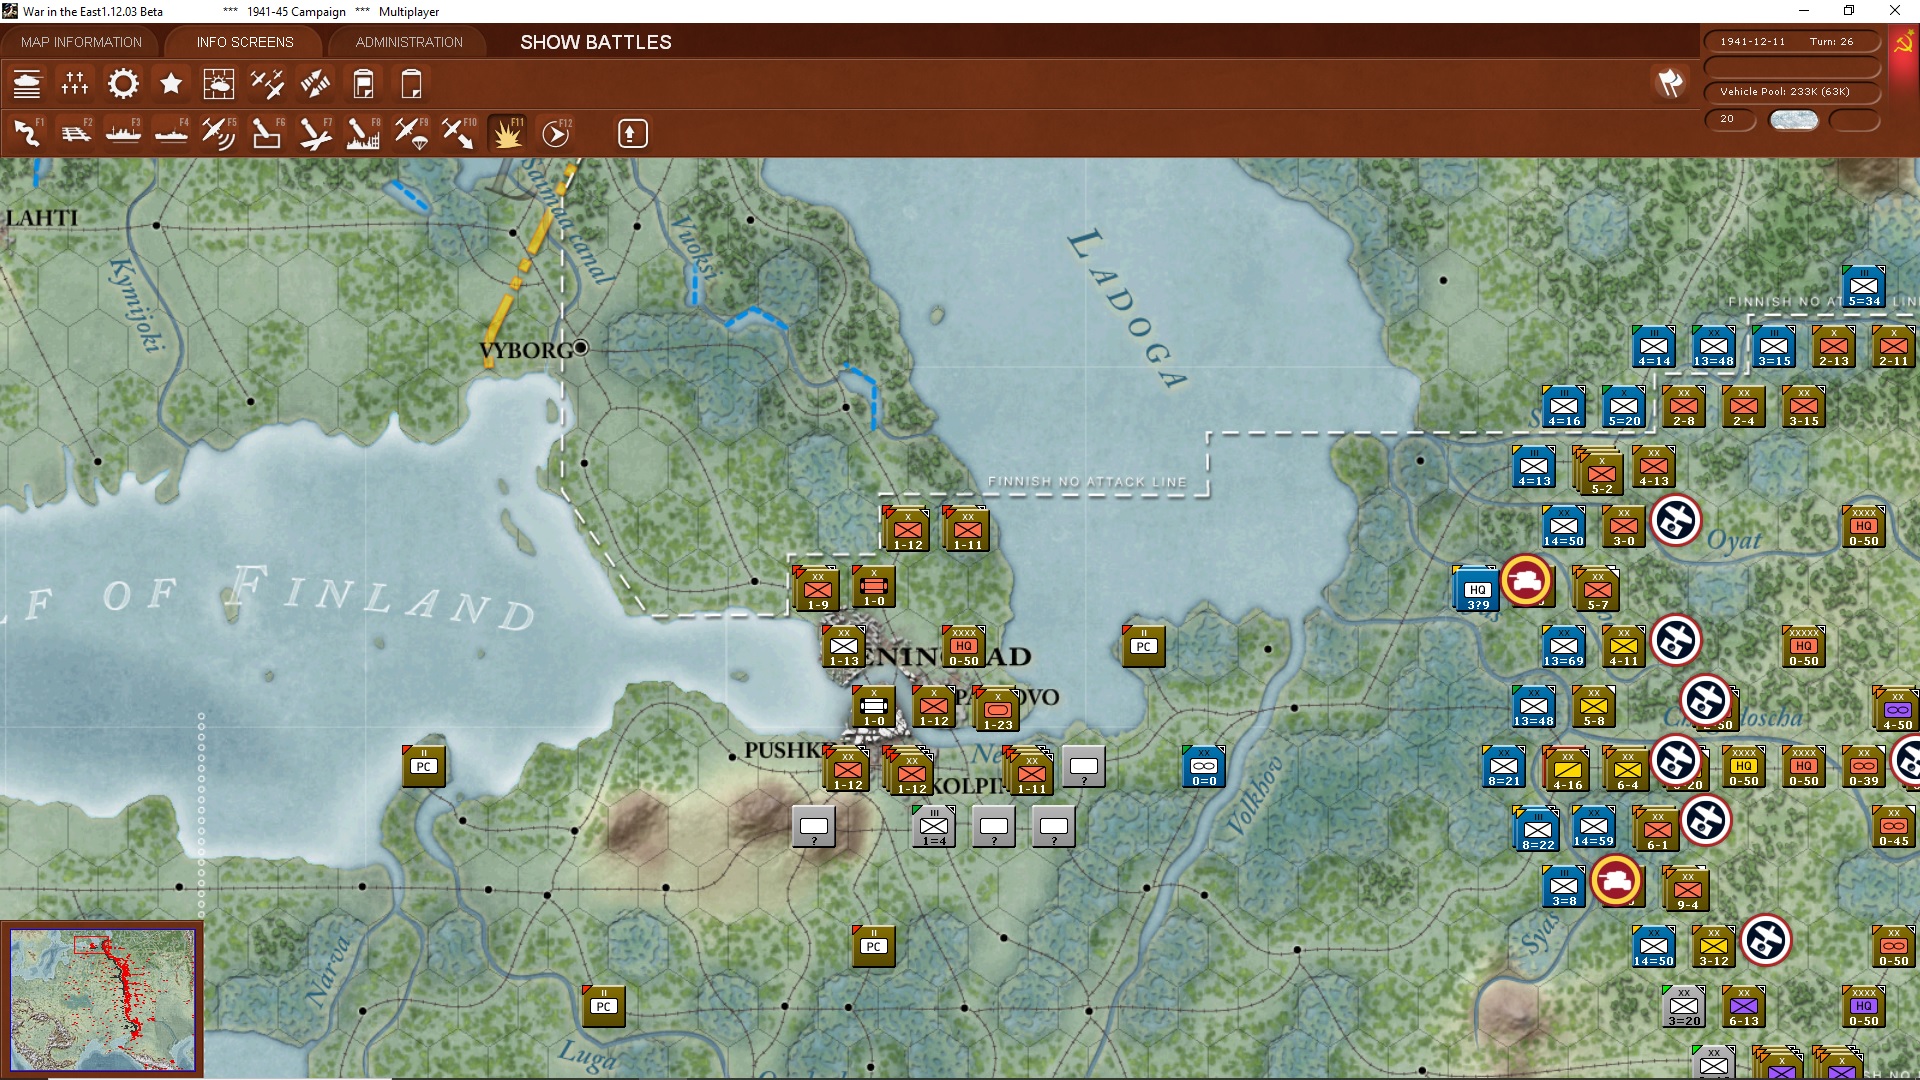Open the Order of Battle screen icon
The image size is (1920, 1080).
(27, 84)
